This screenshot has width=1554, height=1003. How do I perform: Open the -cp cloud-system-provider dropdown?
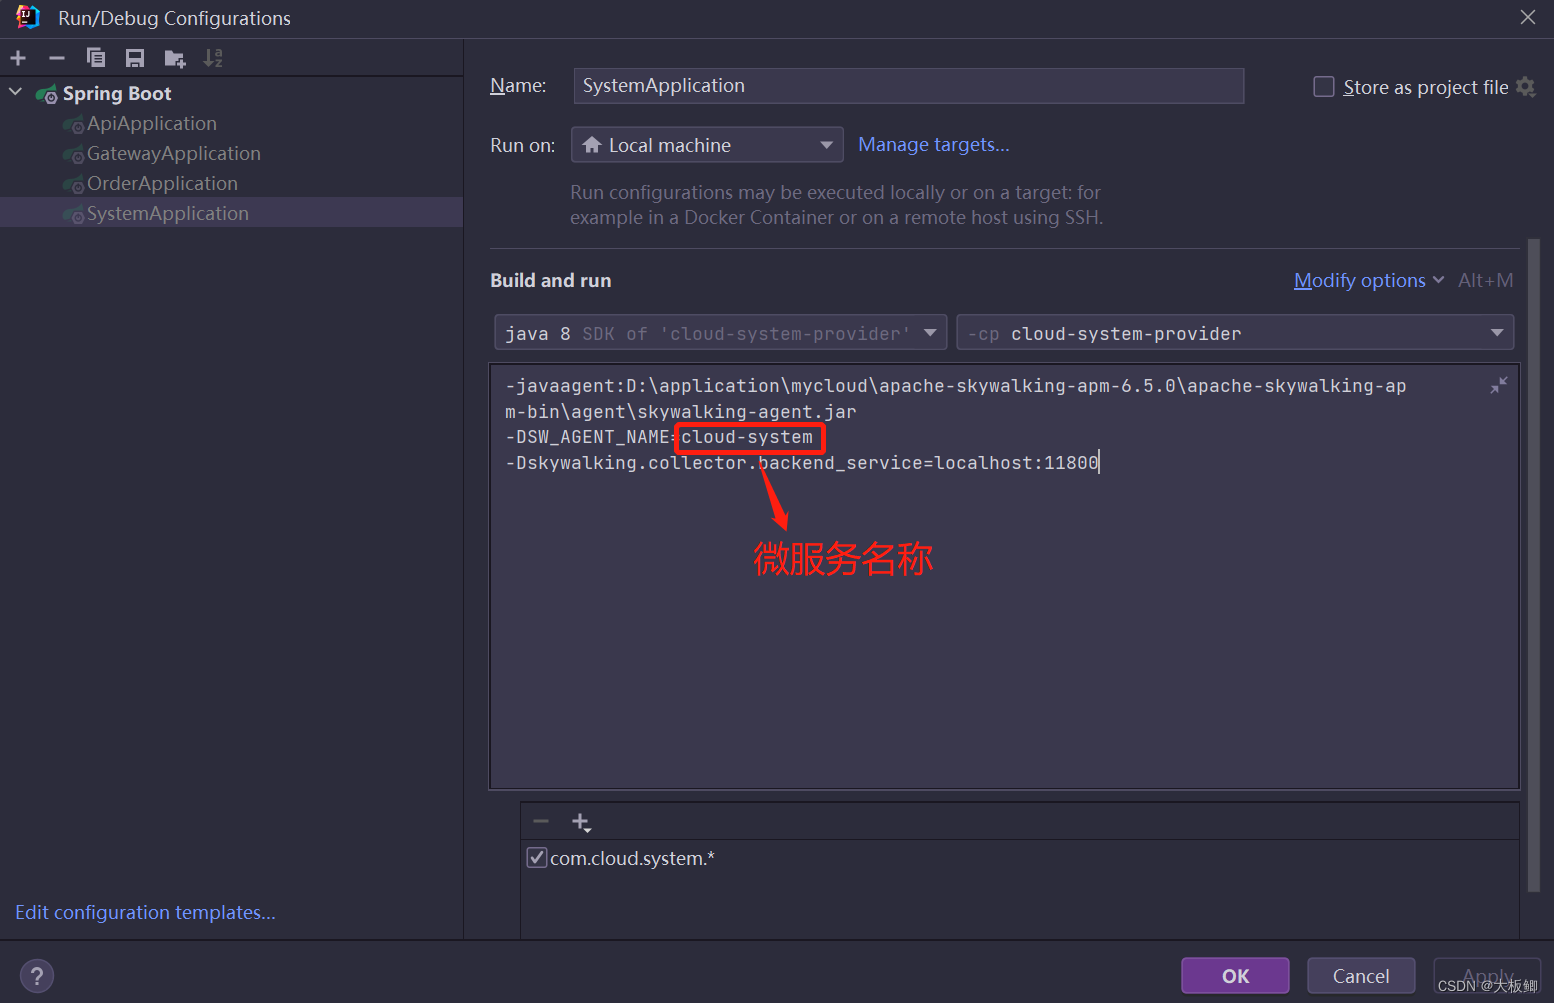coord(1497,332)
